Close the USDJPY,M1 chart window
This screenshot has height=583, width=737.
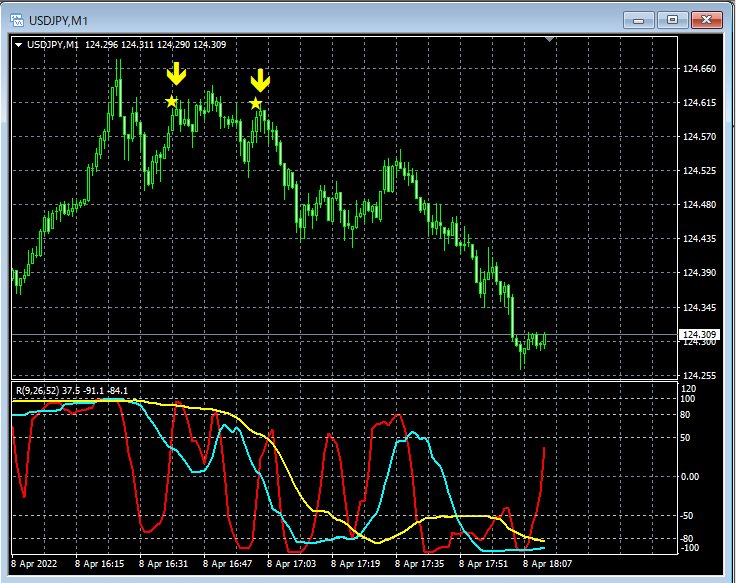click(706, 20)
